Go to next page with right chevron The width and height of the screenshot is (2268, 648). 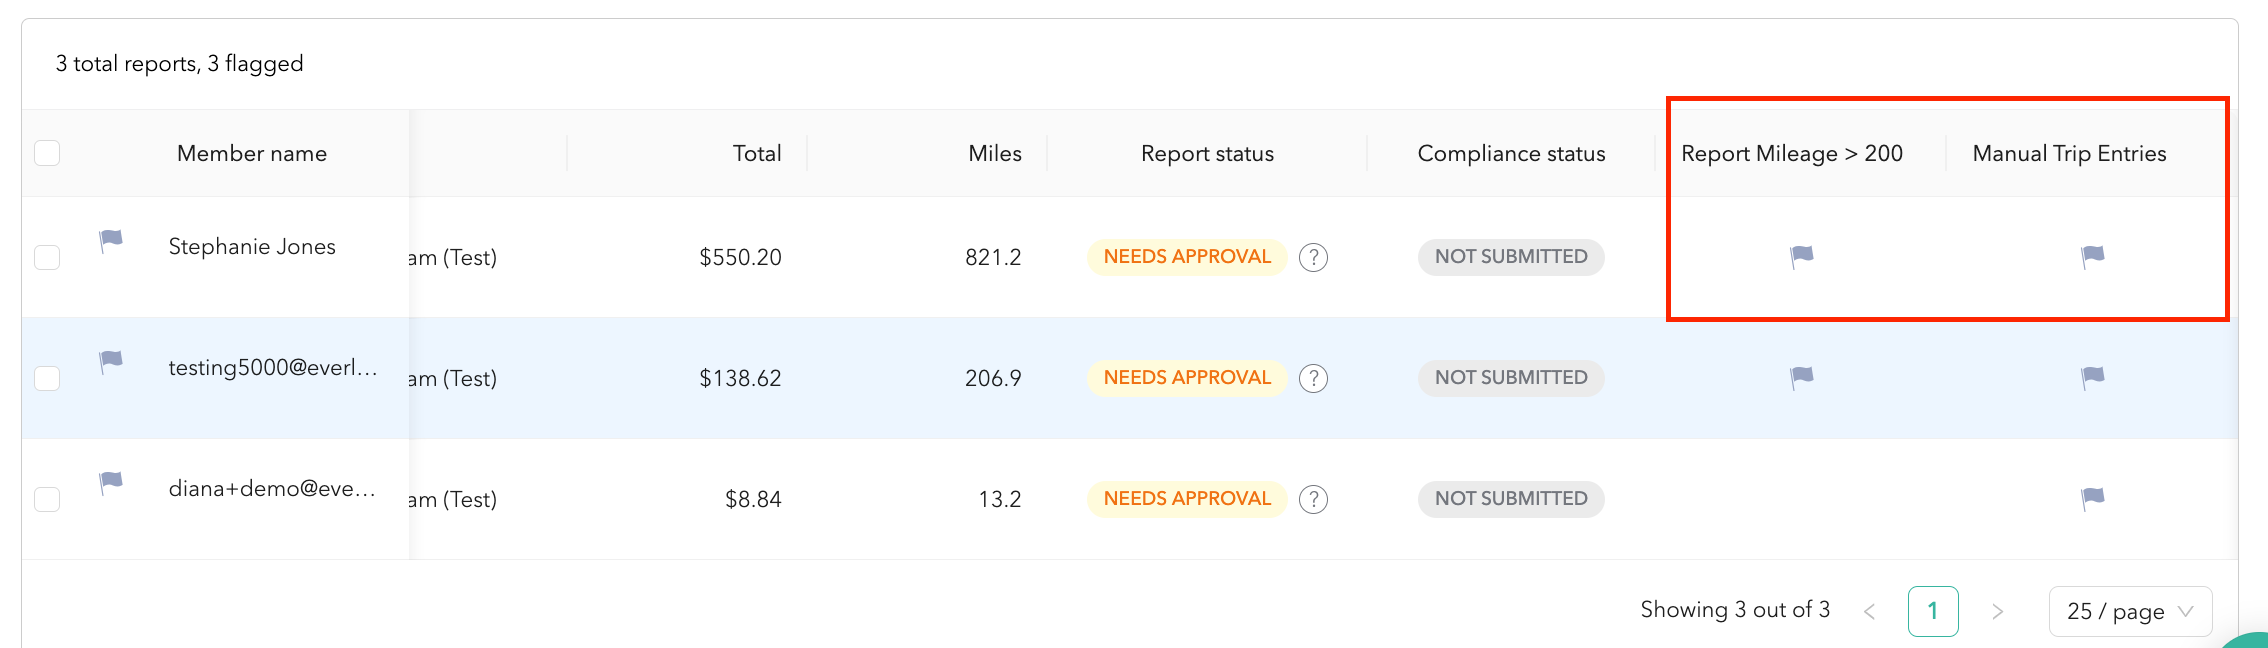(1997, 611)
